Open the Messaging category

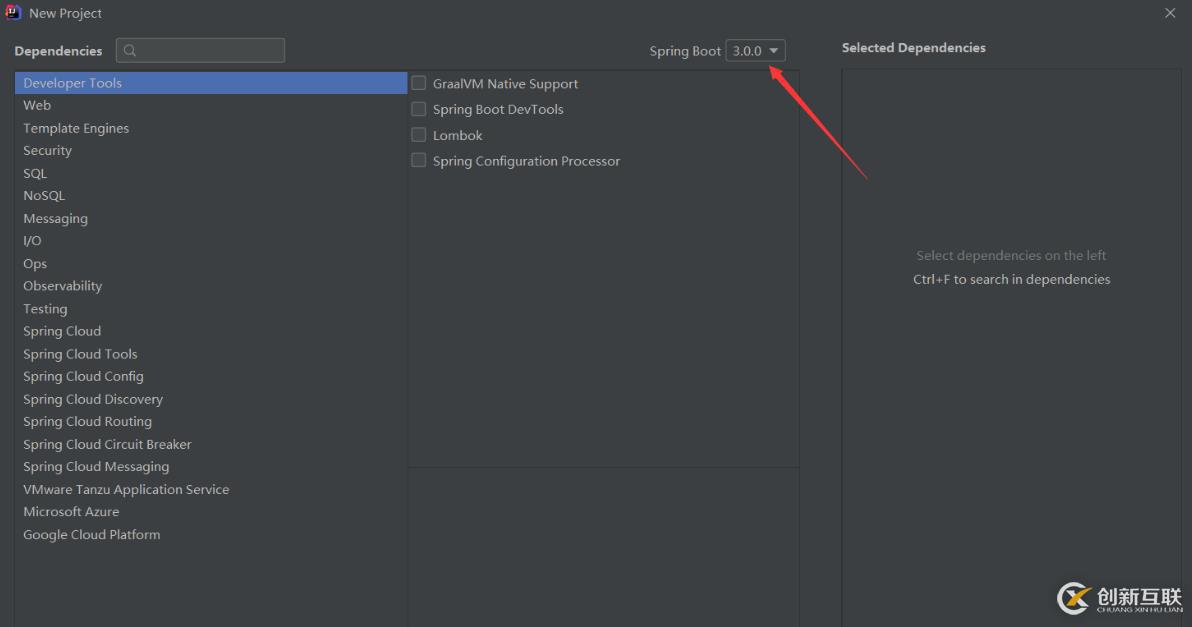point(56,218)
